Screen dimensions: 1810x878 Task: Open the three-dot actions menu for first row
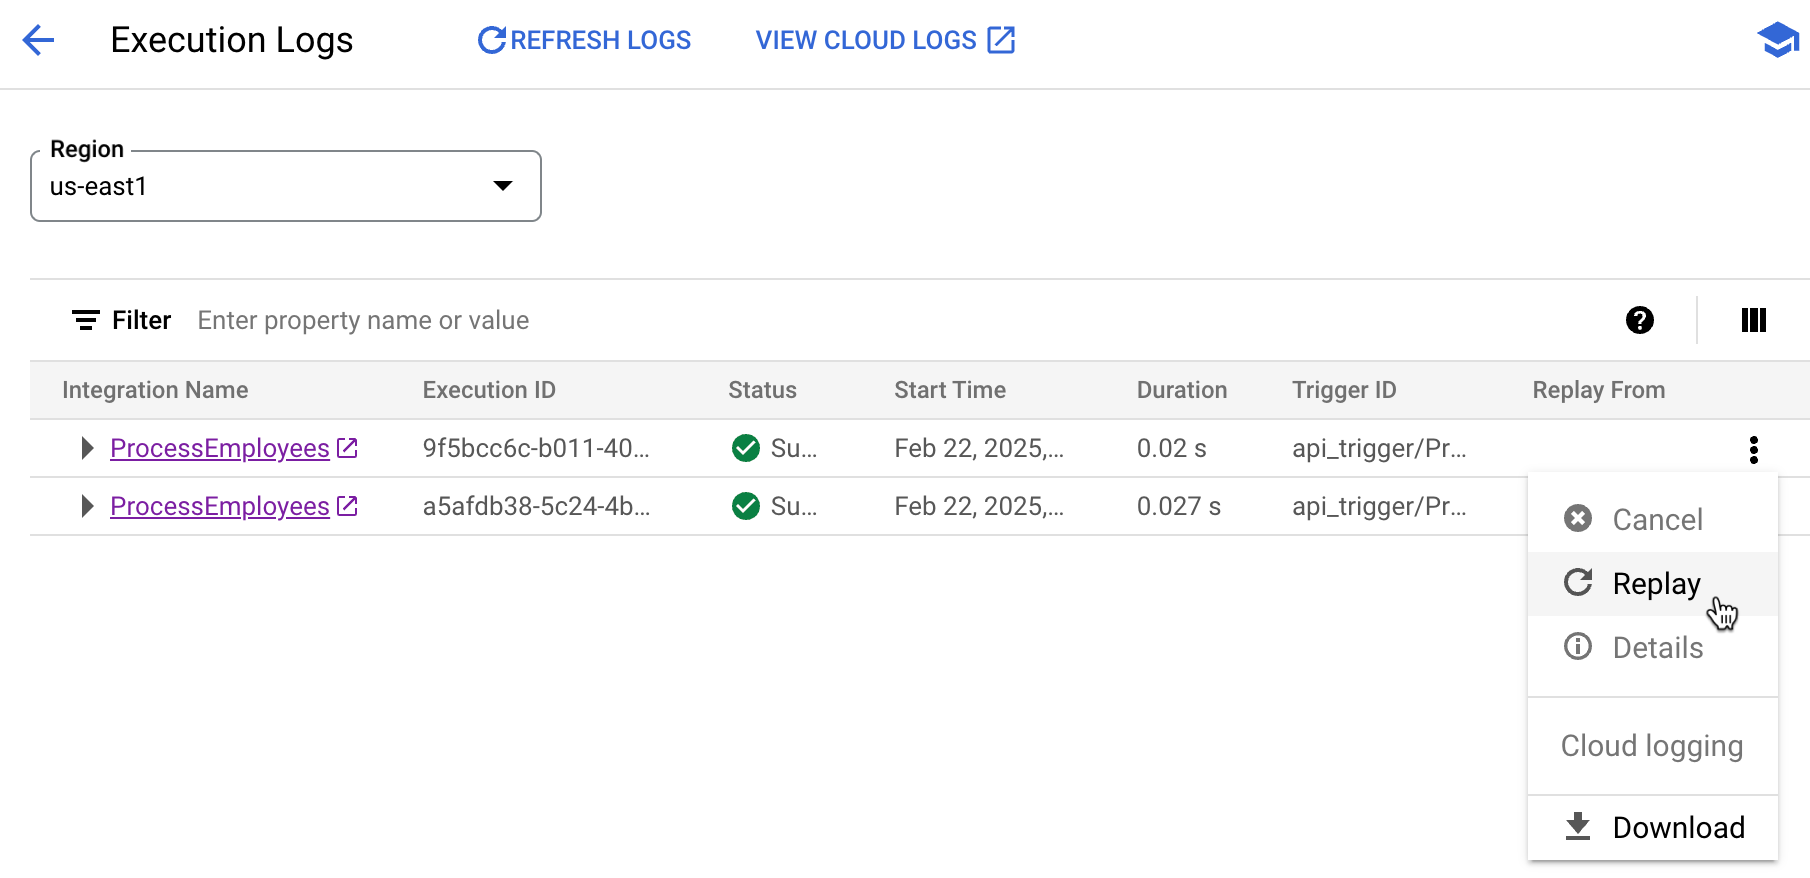1753,450
